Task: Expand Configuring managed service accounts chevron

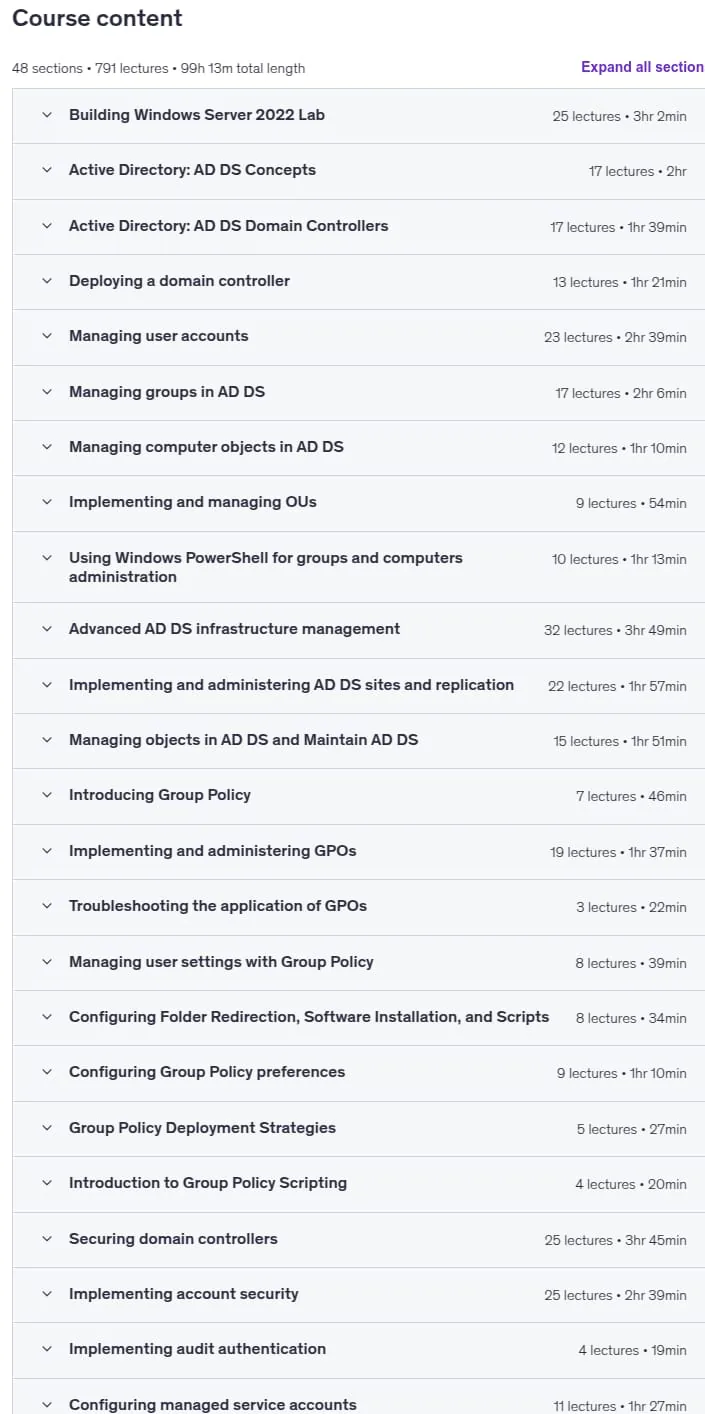Action: coord(46,1405)
